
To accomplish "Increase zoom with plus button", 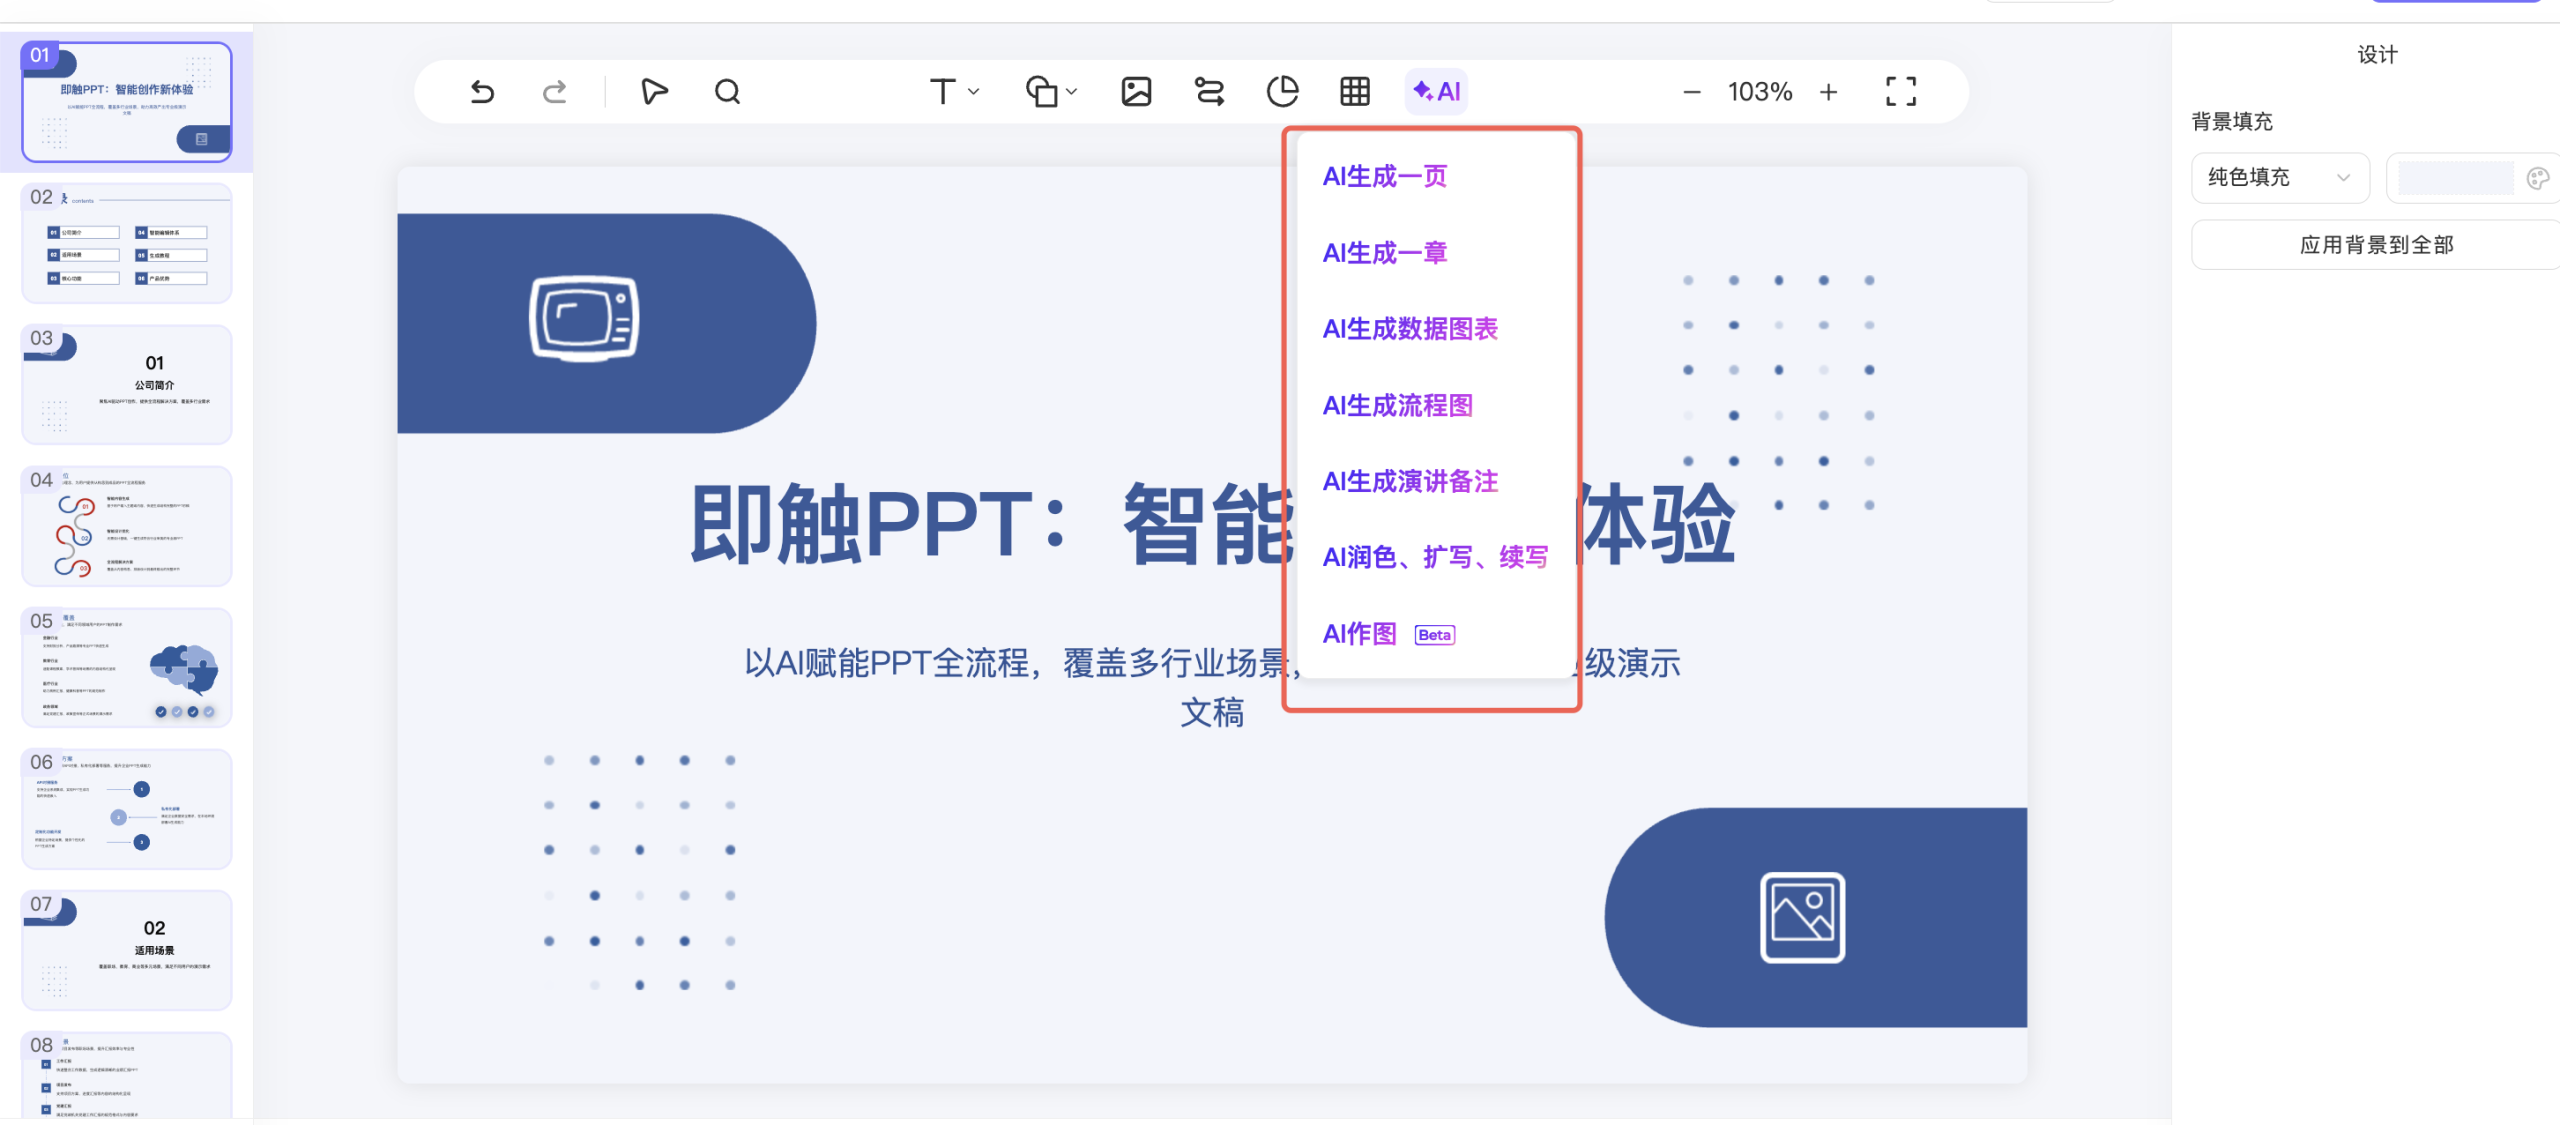I will click(x=1828, y=92).
